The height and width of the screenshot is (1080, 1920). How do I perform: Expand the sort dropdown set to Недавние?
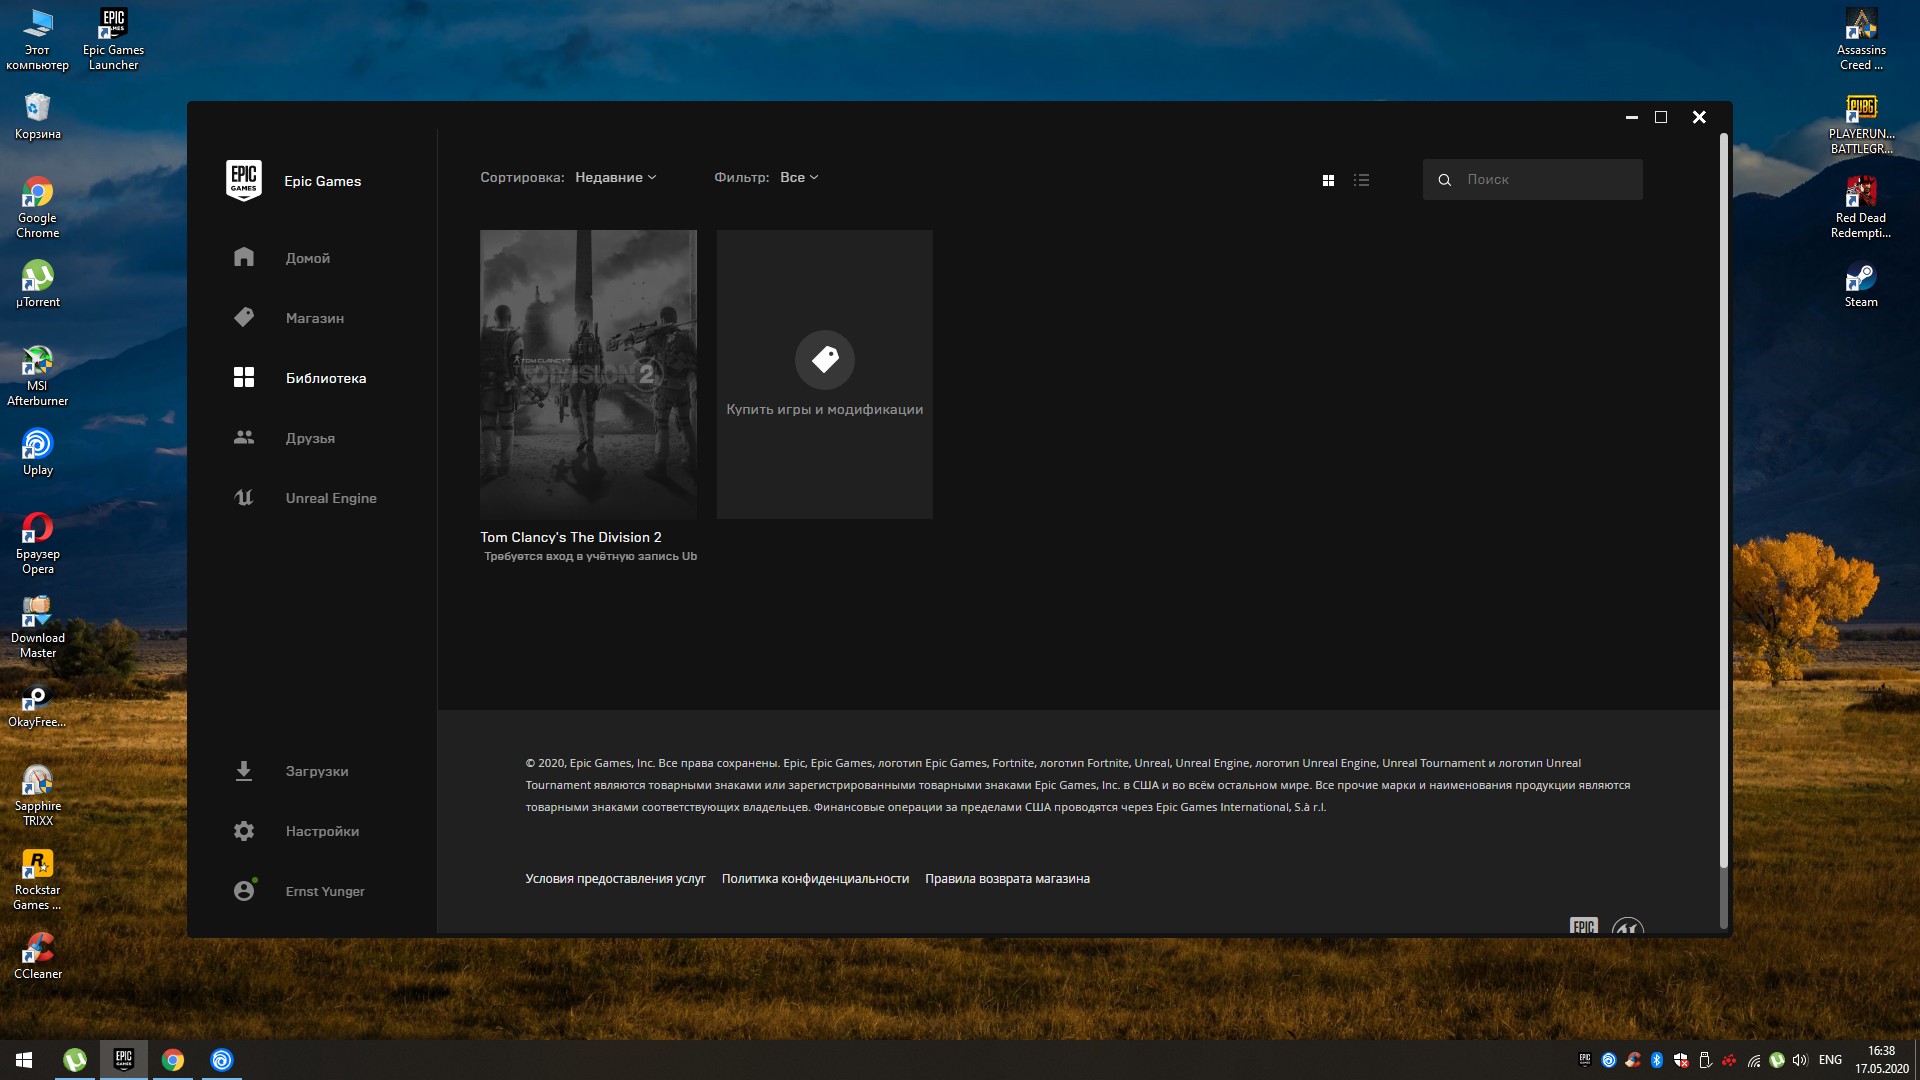coord(615,177)
